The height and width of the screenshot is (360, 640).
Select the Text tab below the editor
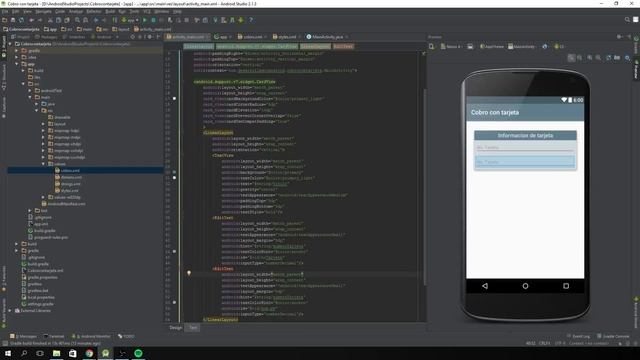[193, 328]
